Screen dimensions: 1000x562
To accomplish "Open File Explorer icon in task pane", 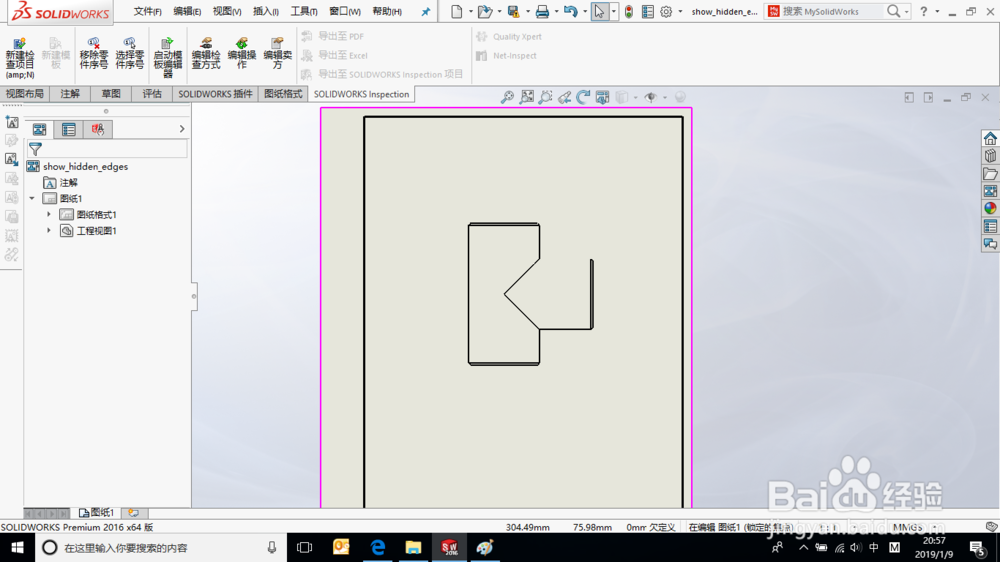I will click(x=990, y=174).
